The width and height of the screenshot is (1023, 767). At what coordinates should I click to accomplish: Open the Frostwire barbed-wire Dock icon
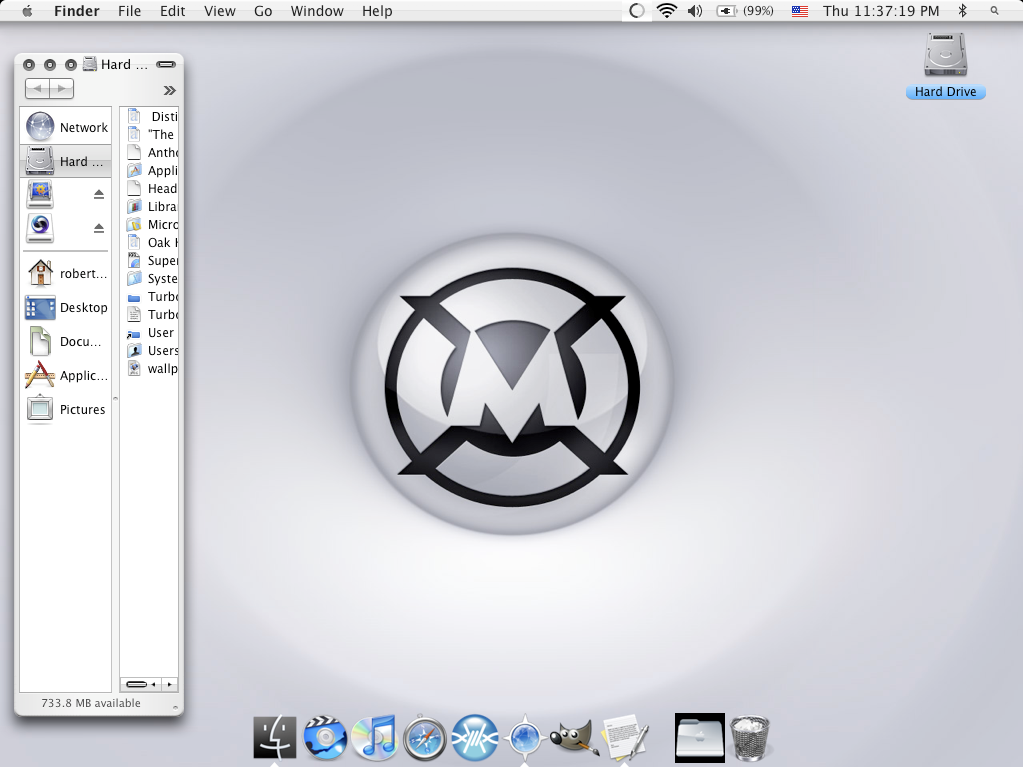click(475, 738)
